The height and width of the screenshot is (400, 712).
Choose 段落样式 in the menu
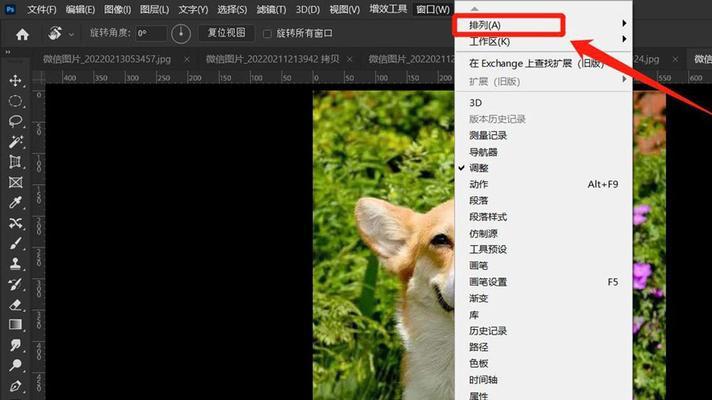pos(544,217)
